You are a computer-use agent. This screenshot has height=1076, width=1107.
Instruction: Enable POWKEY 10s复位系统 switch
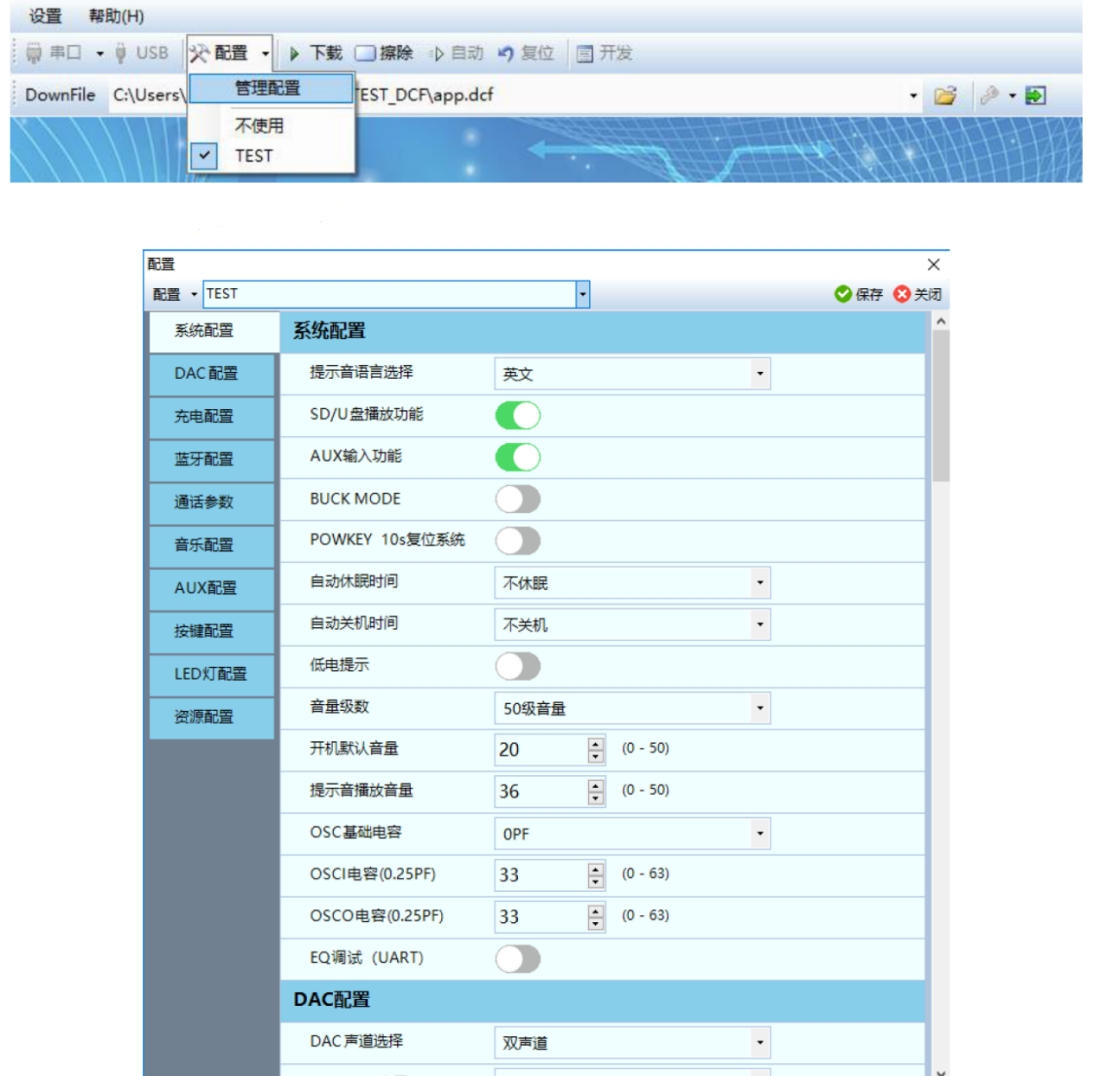[518, 541]
